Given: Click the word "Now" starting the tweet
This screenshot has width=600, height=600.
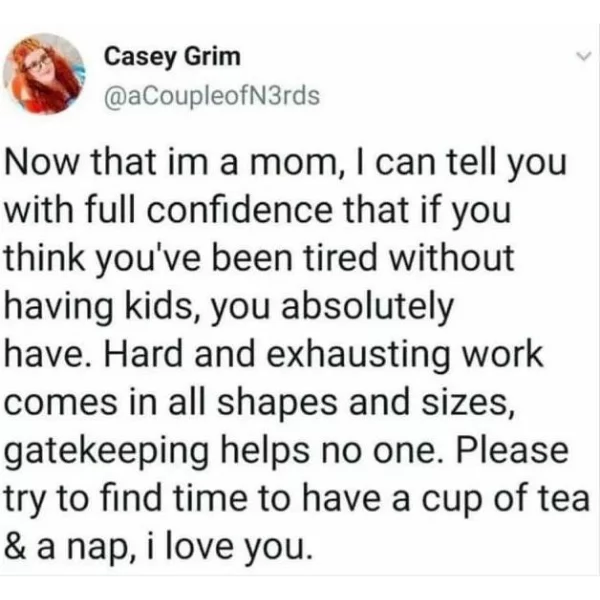Looking at the screenshot, I should click(42, 163).
